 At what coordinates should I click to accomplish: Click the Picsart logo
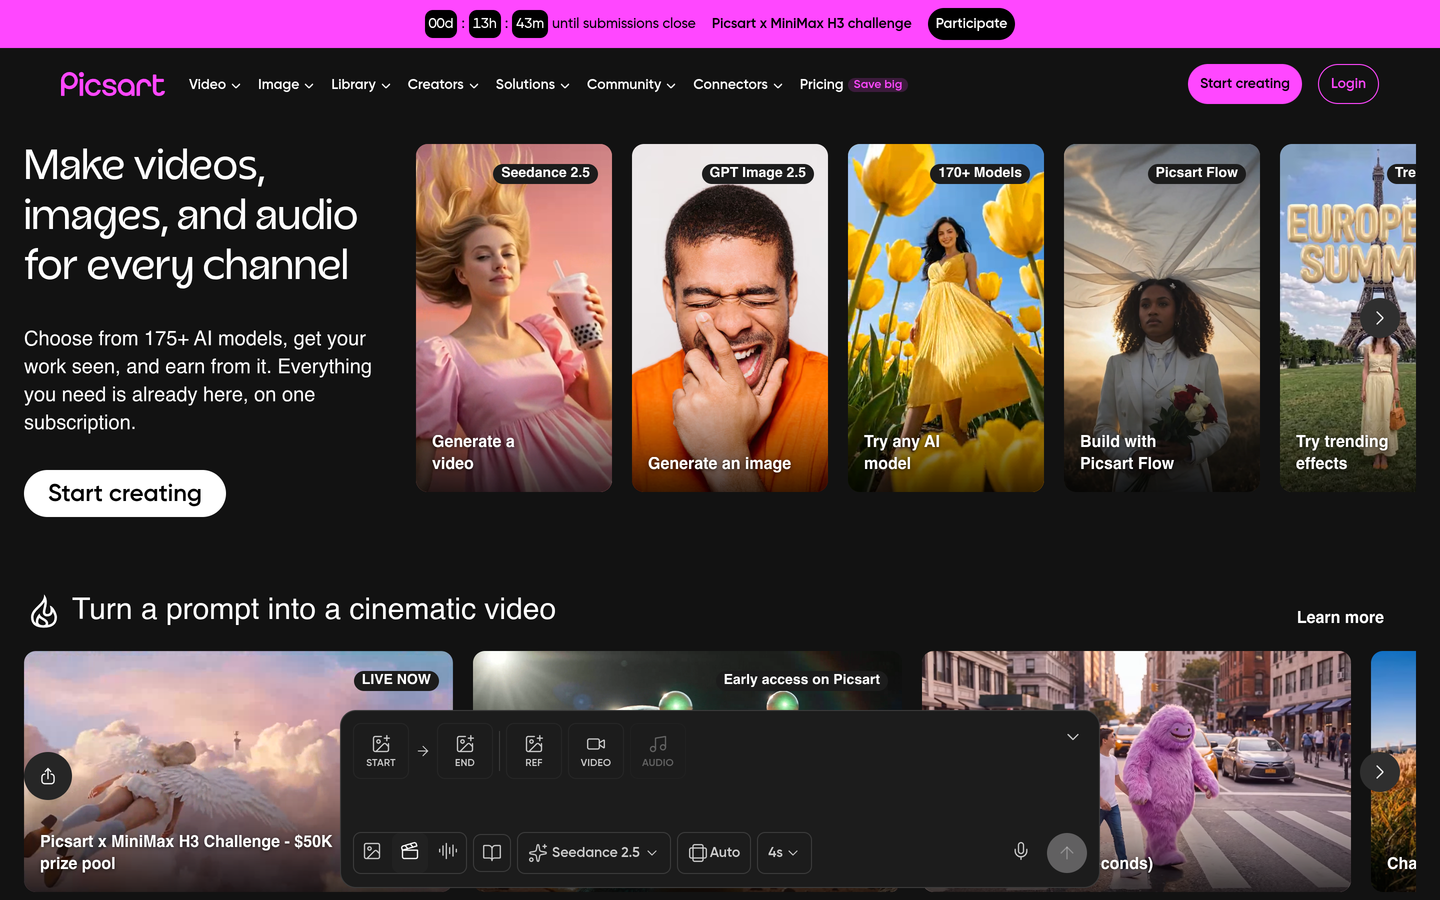(113, 84)
